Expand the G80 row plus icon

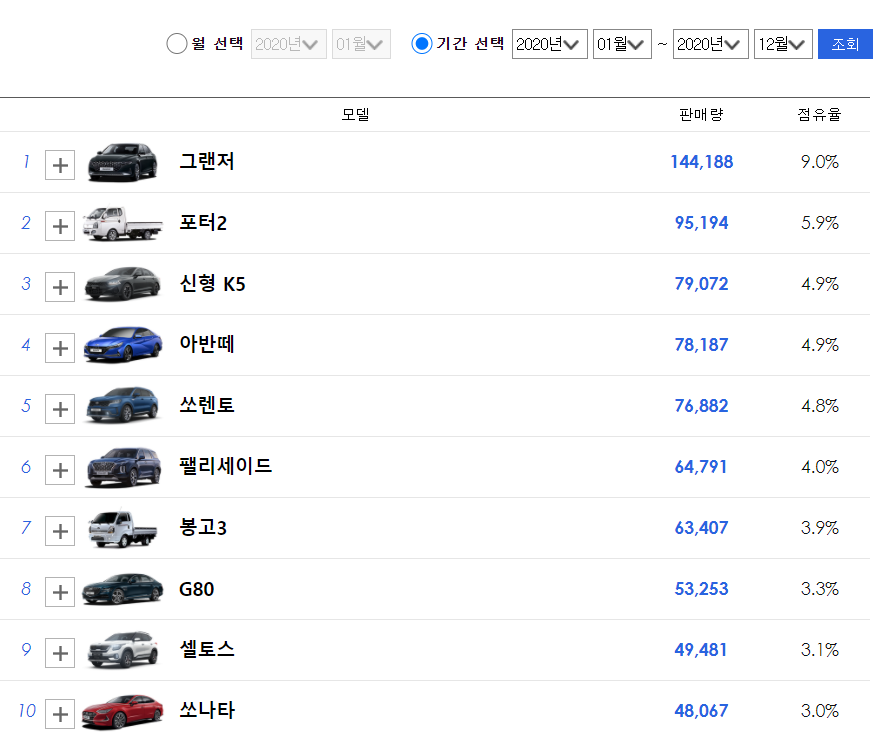[60, 592]
